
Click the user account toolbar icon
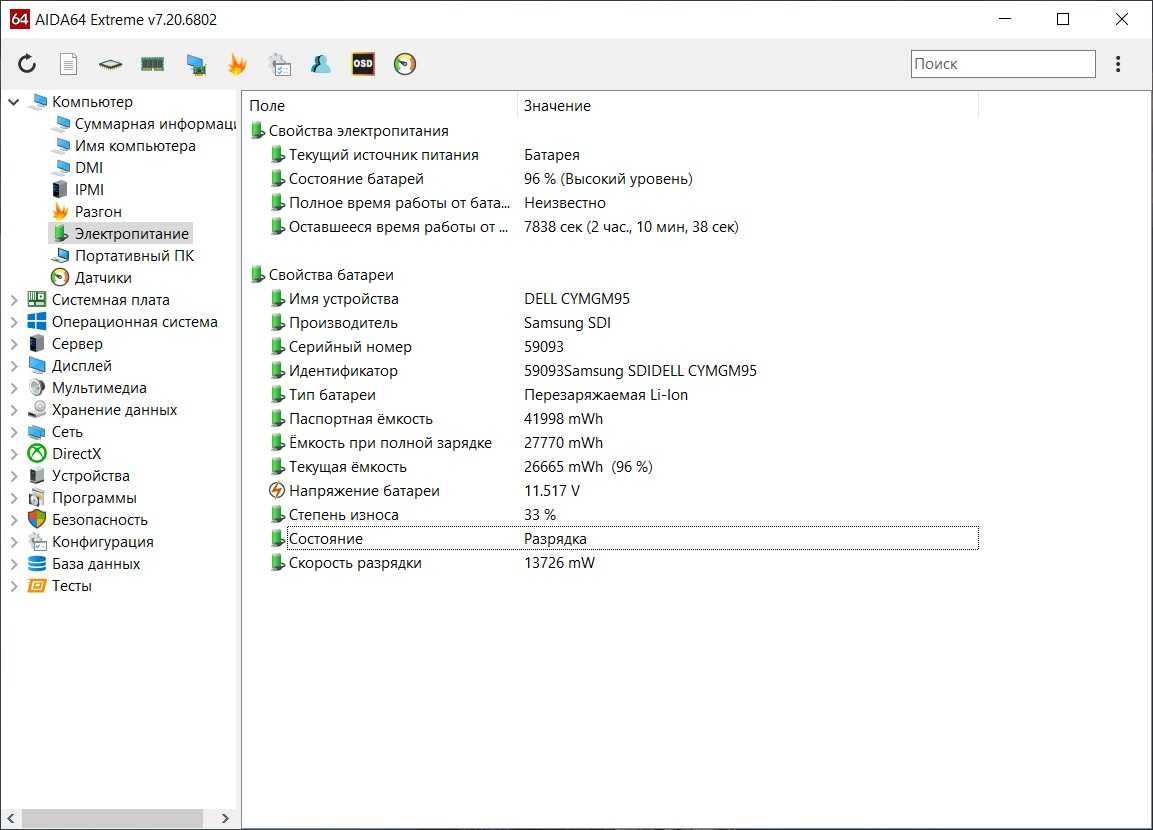pyautogui.click(x=321, y=64)
